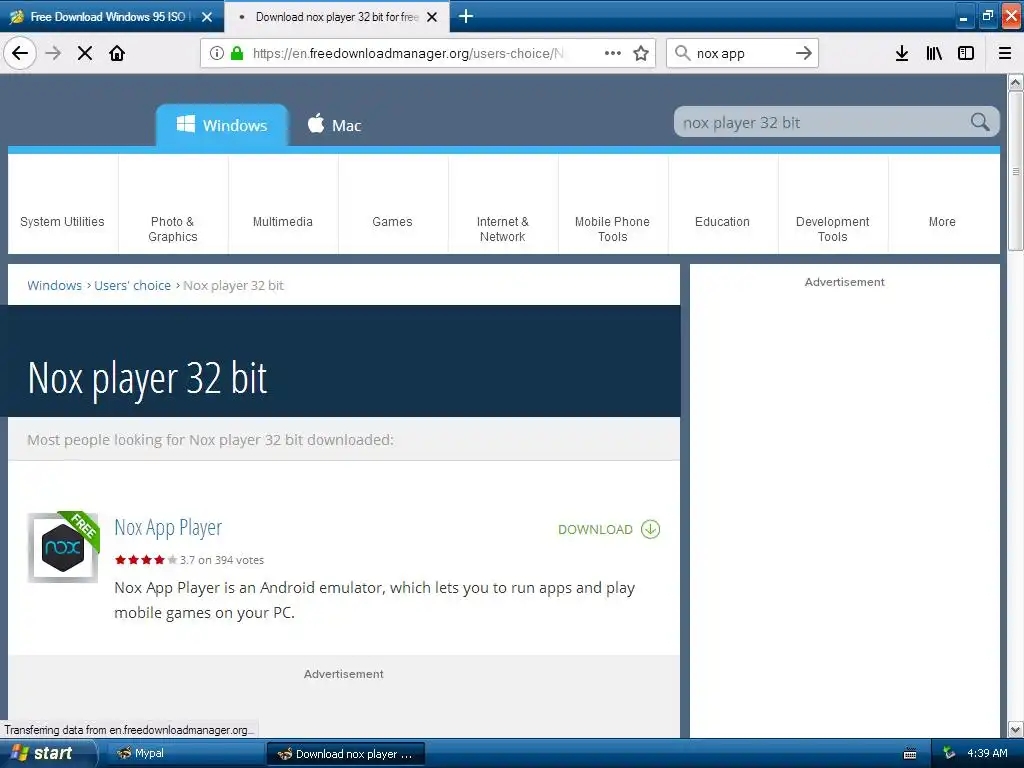
Task: Switch to the Mac platform tab
Action: [x=334, y=125]
